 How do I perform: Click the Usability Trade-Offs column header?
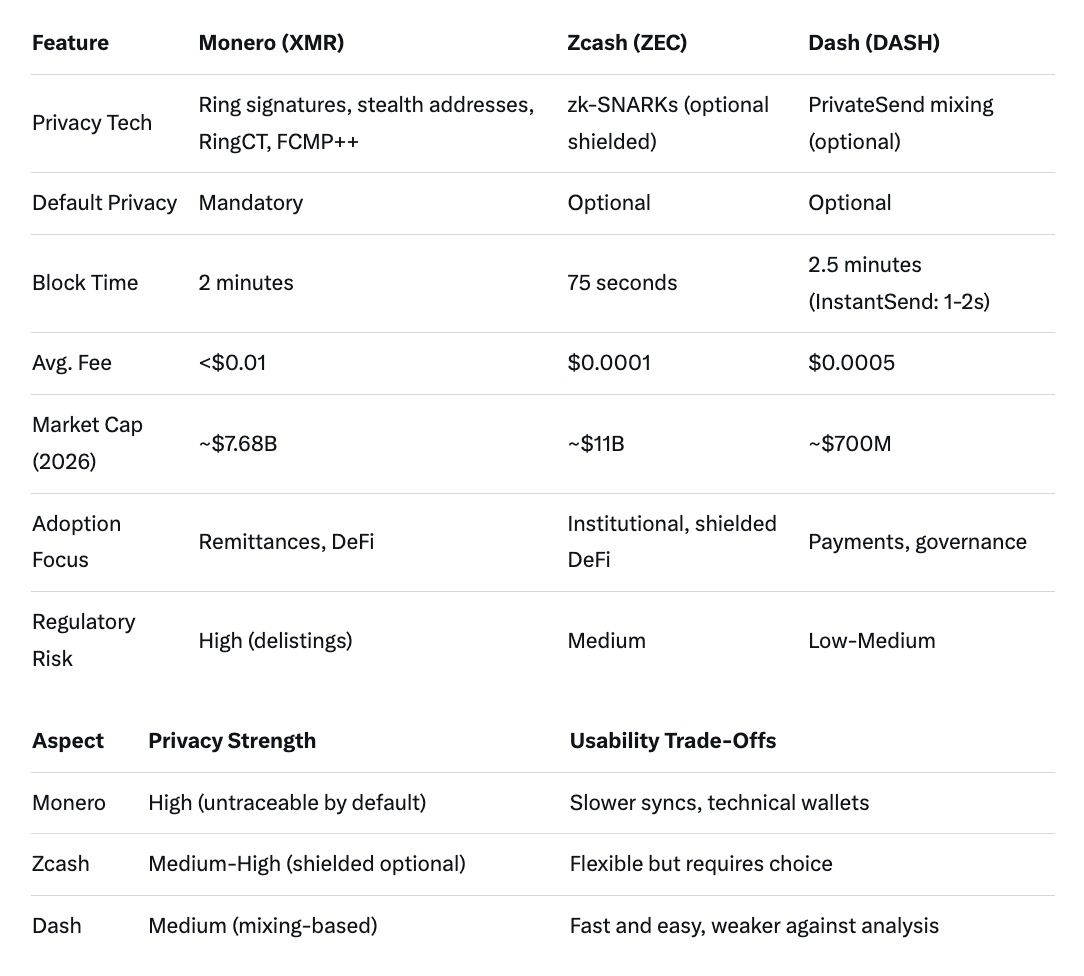[673, 741]
